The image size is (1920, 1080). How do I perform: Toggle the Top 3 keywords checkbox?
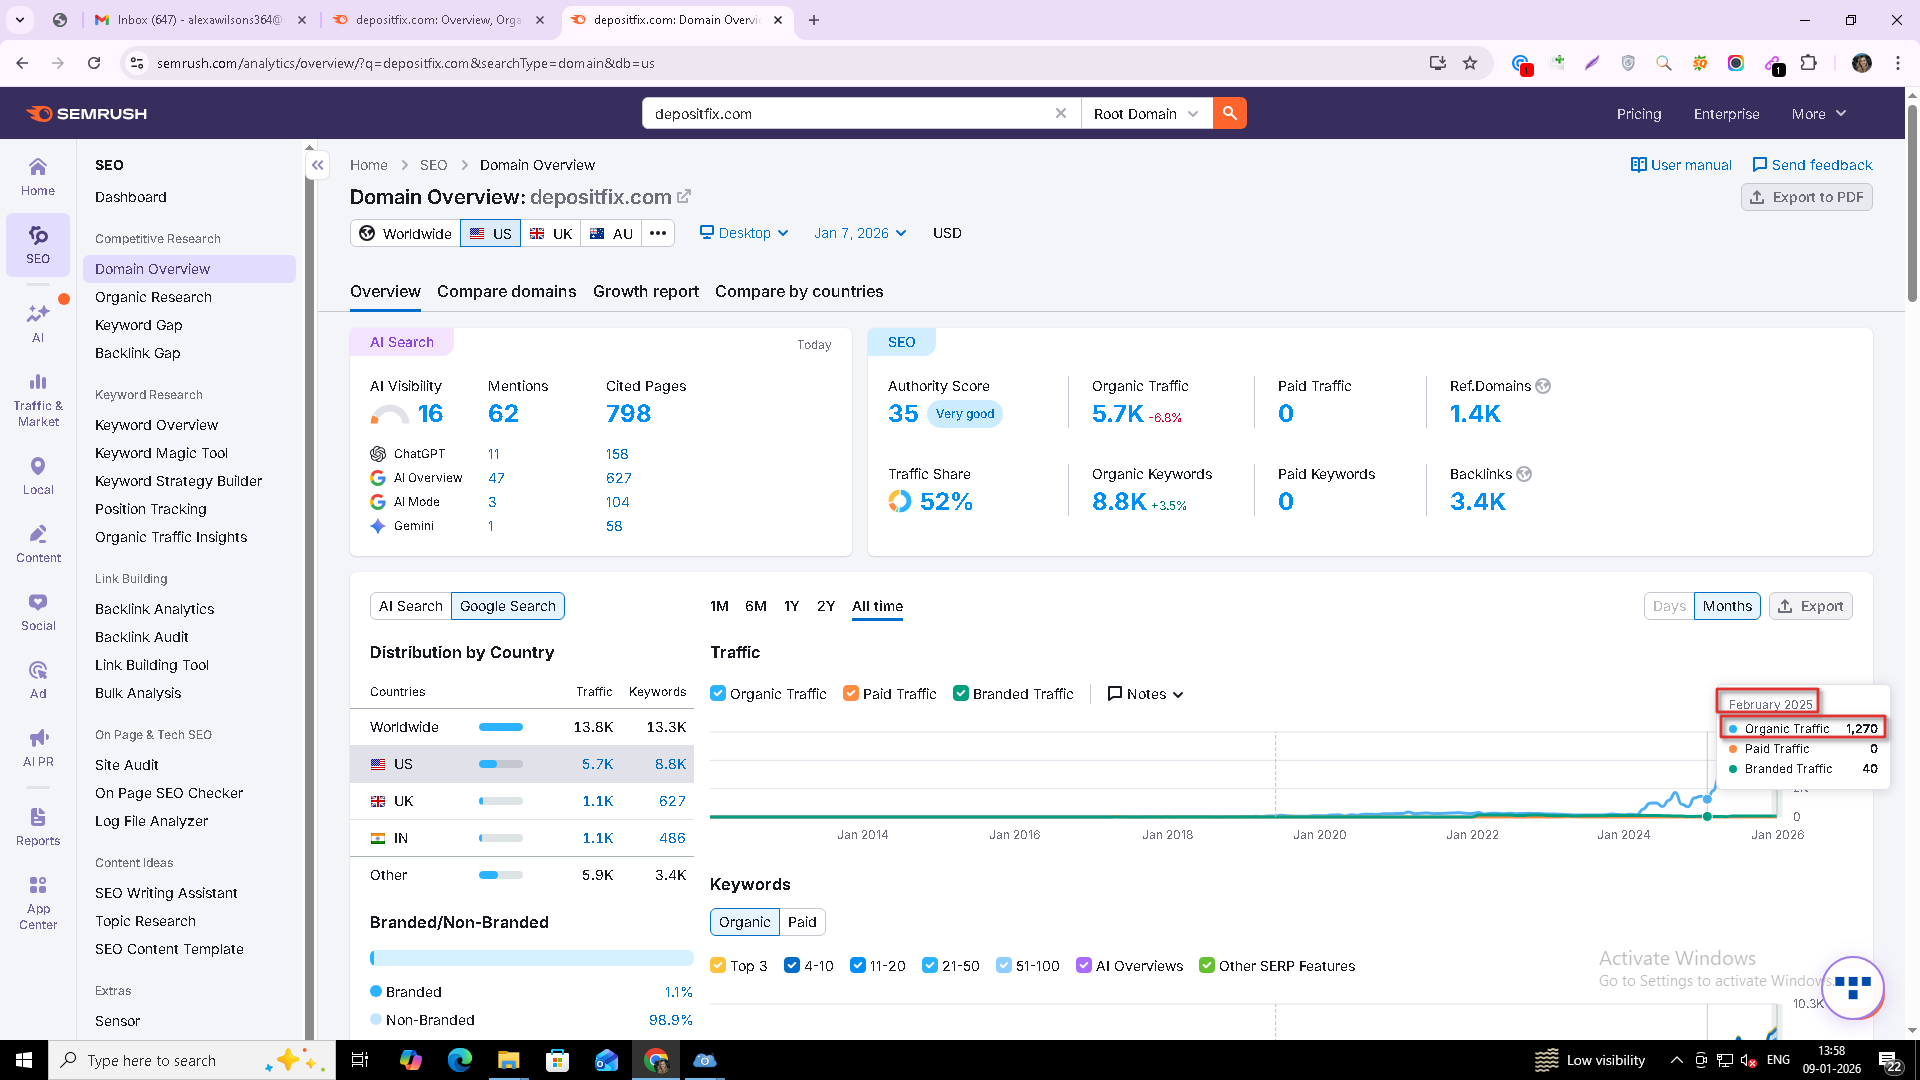click(718, 965)
